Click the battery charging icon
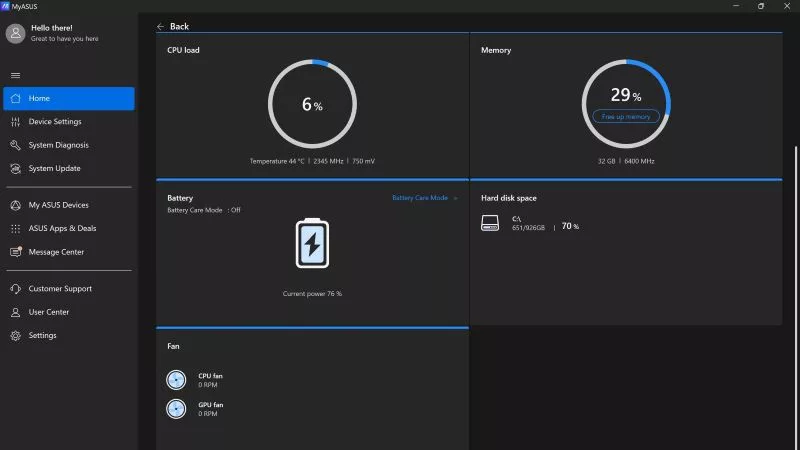800x450 pixels. pos(312,243)
